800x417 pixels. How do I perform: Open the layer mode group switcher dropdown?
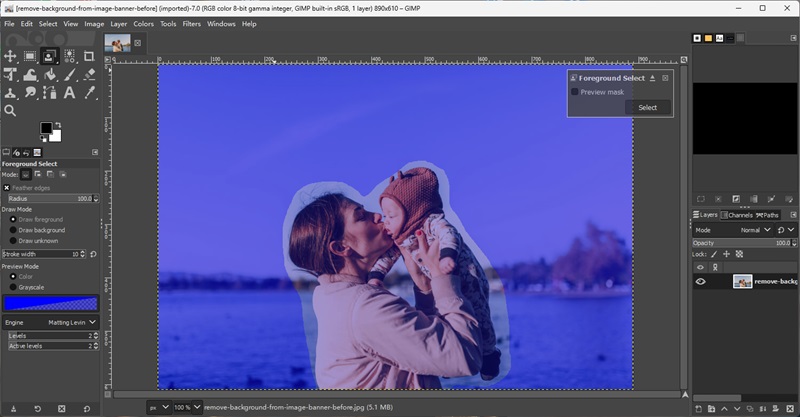point(786,230)
